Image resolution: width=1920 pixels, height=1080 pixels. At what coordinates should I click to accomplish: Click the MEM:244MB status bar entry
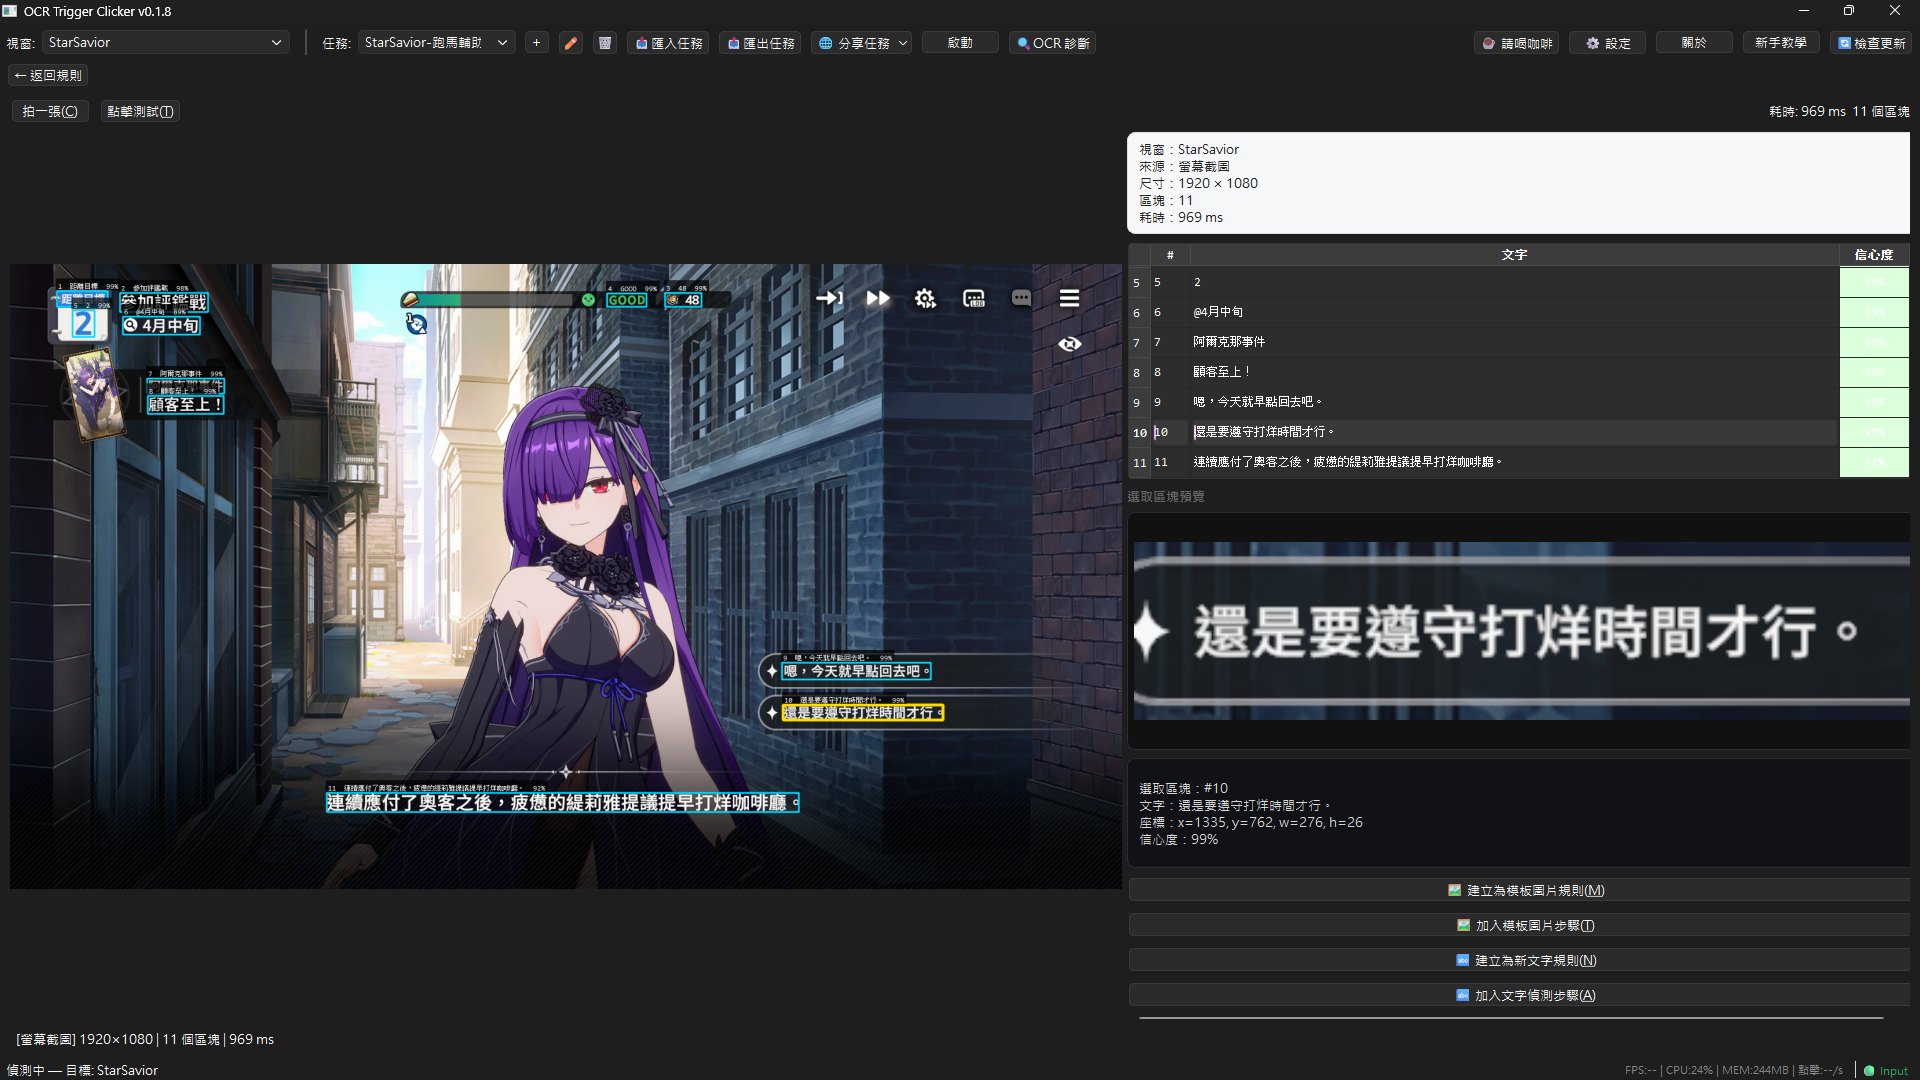click(x=1755, y=1070)
